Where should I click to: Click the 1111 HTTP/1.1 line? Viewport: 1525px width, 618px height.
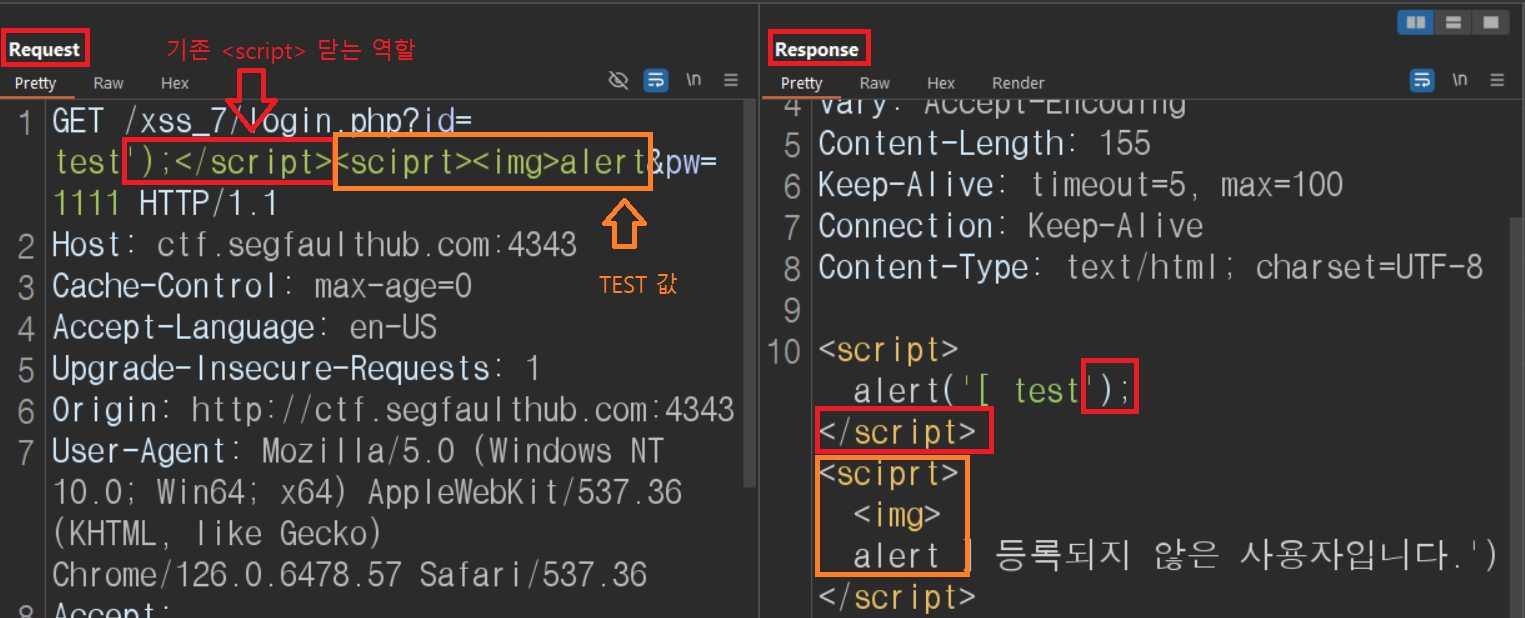164,204
